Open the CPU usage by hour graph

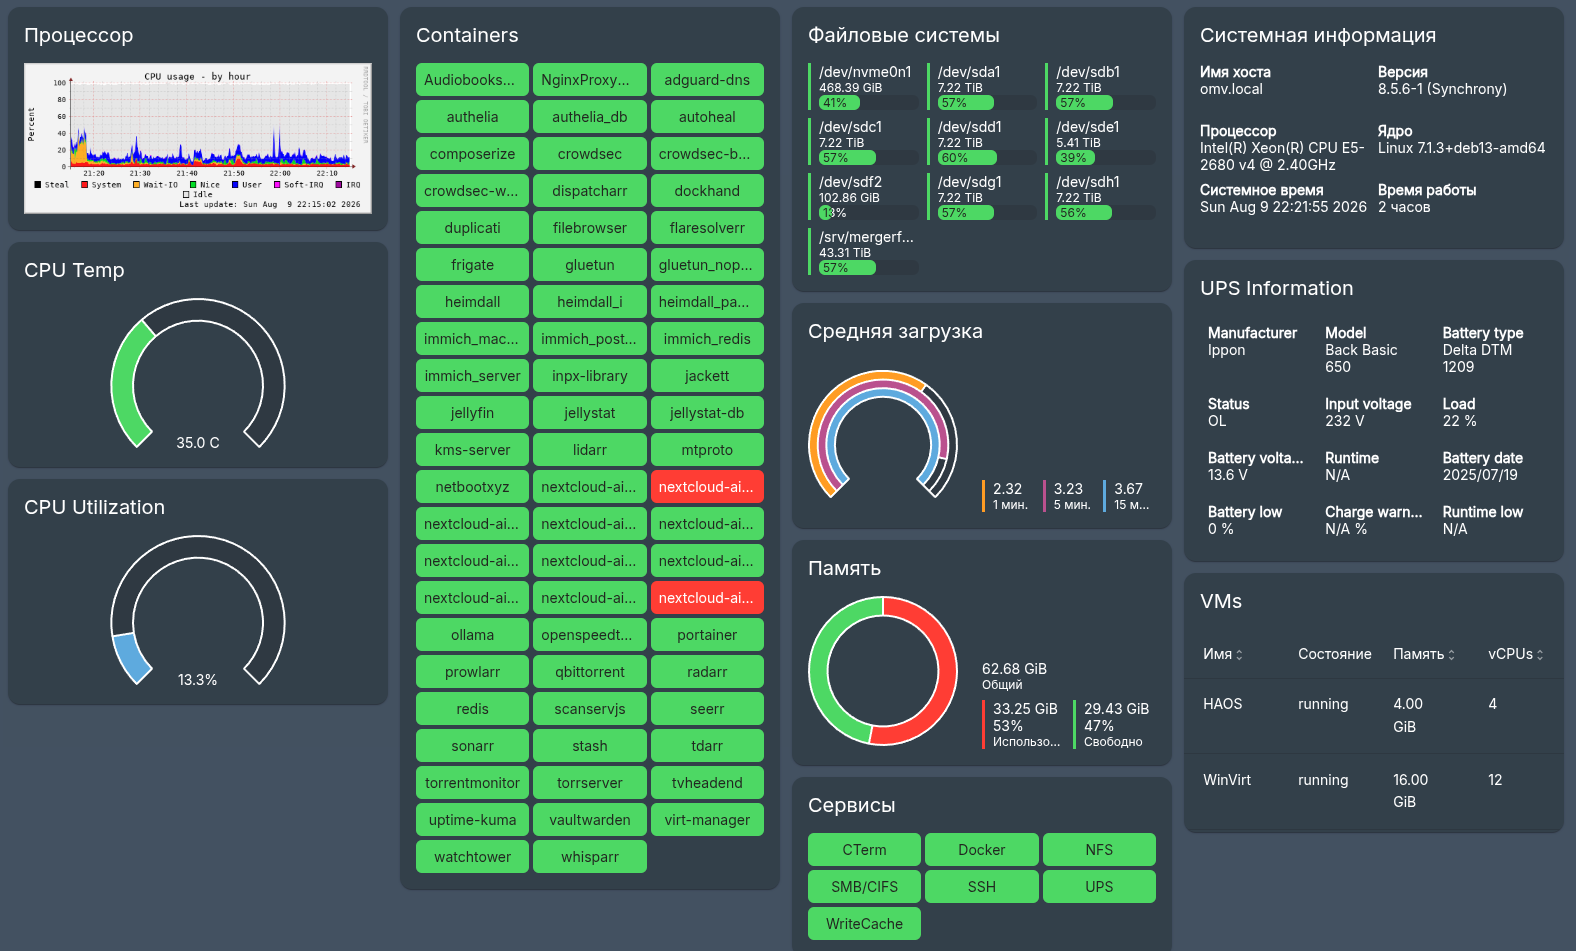point(198,138)
